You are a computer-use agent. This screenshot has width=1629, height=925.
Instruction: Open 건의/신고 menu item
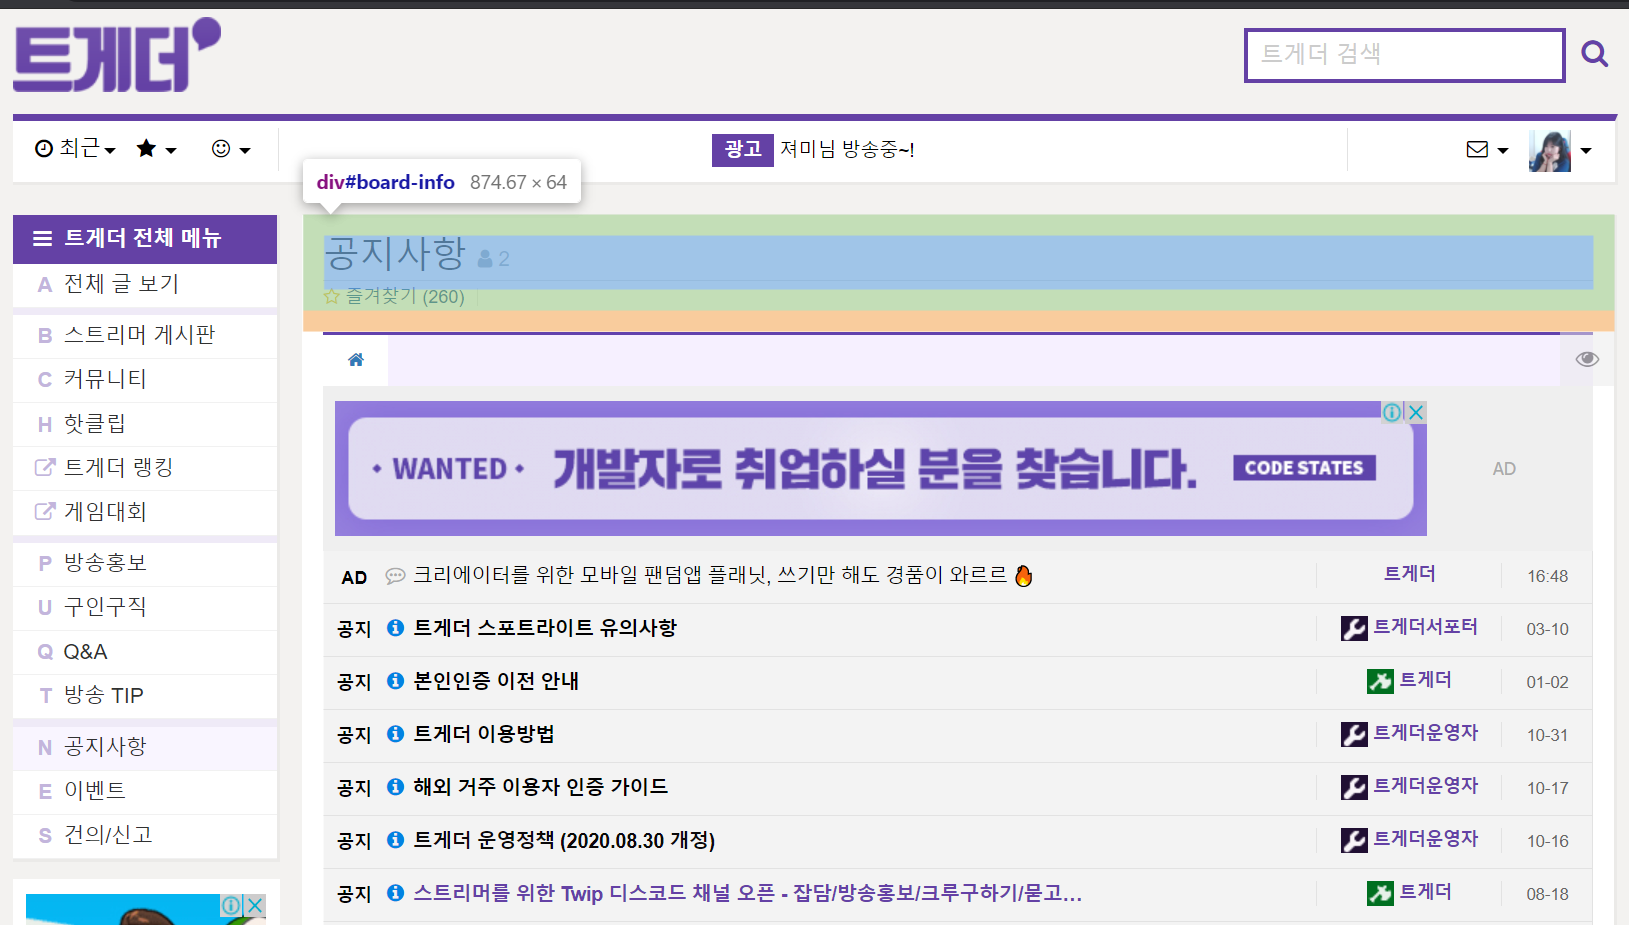click(x=145, y=835)
